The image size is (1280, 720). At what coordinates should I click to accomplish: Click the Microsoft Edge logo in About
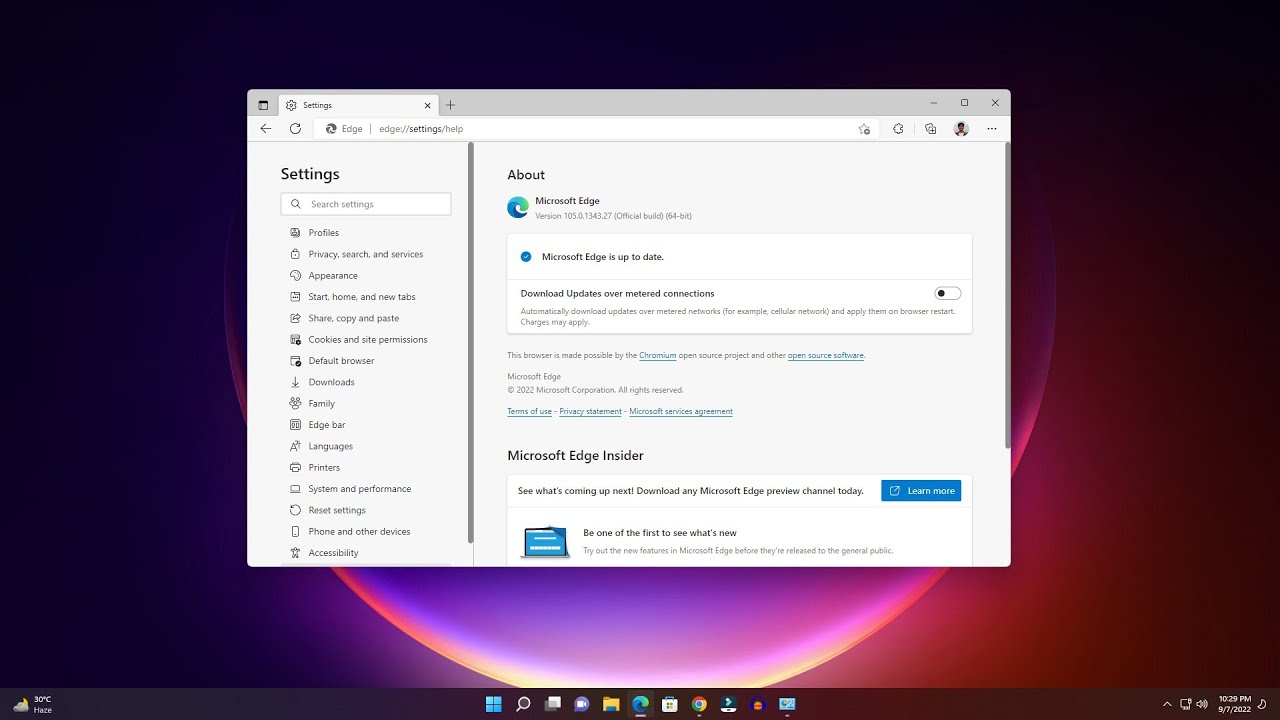pyautogui.click(x=518, y=207)
